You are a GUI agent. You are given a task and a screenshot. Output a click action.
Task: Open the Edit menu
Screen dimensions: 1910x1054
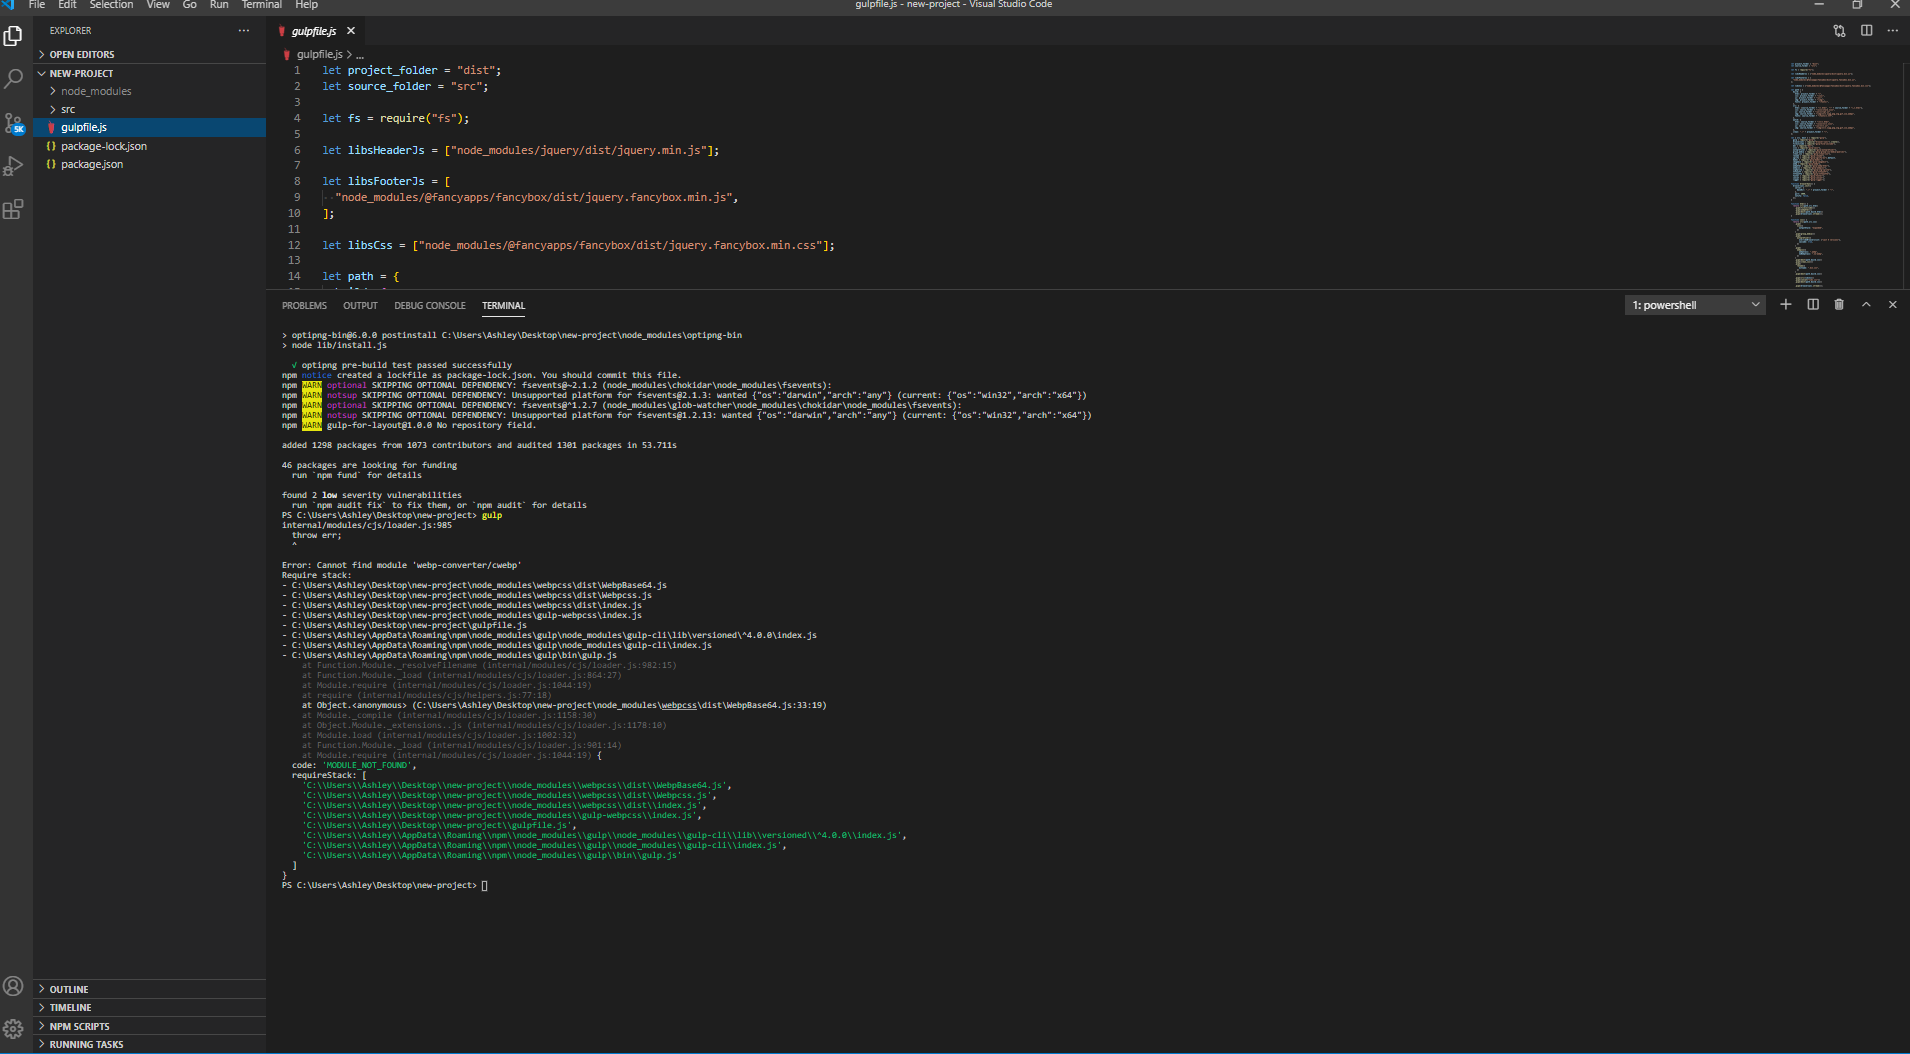[x=67, y=5]
